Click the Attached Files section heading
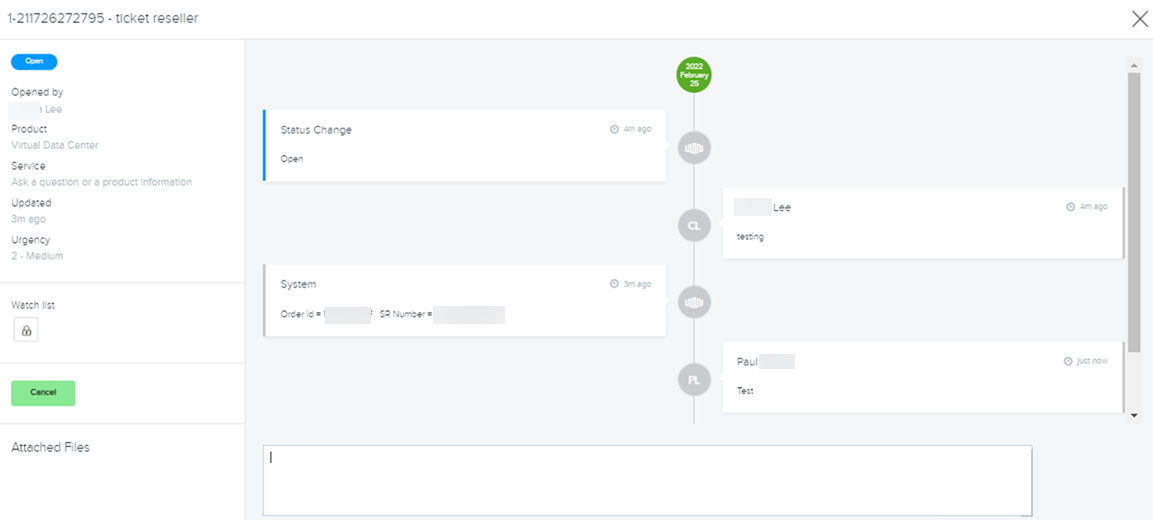This screenshot has height=520, width=1153. coord(51,447)
